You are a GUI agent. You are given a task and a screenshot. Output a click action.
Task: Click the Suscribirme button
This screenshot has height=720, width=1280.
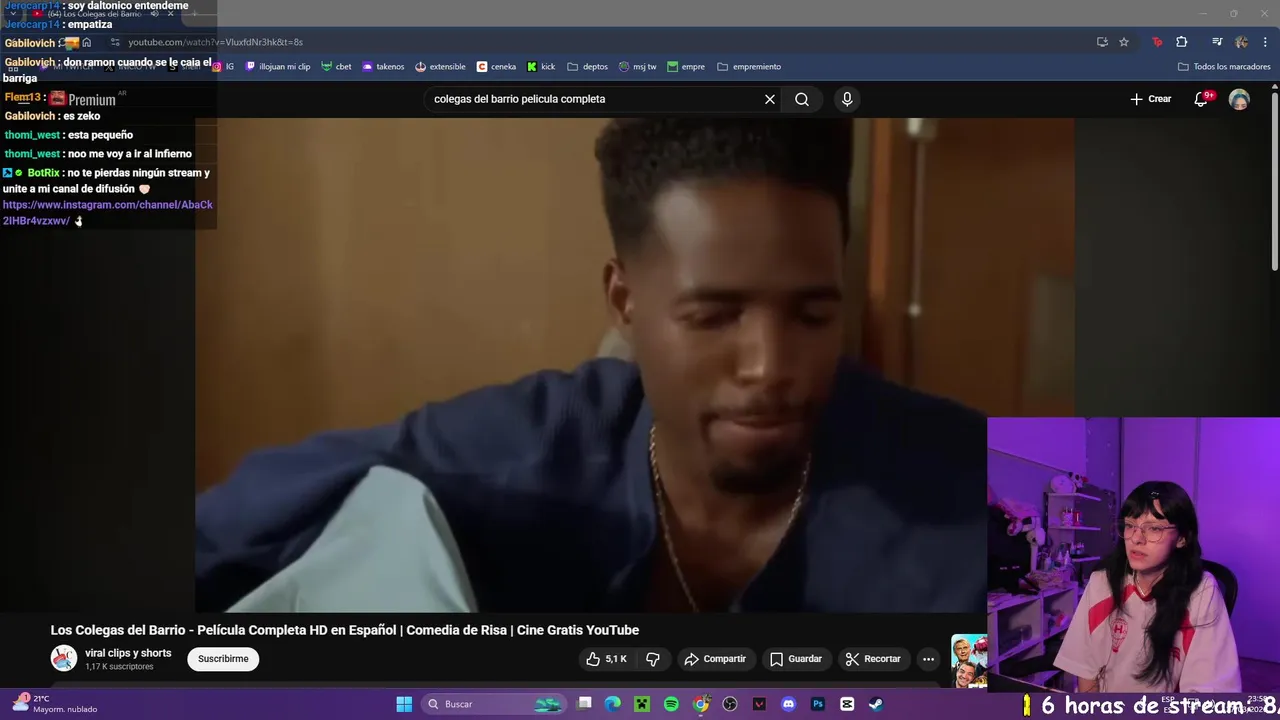[223, 659]
